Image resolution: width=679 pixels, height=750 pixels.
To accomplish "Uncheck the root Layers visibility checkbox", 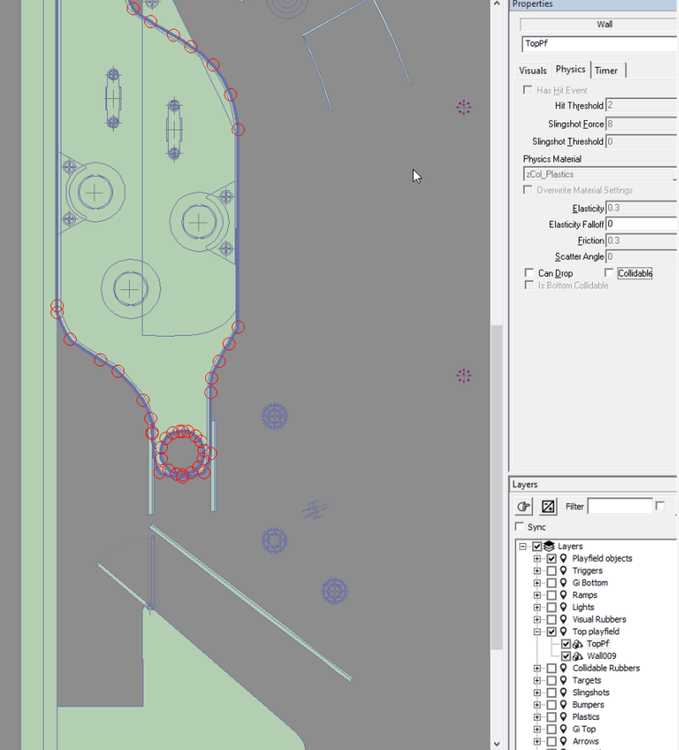I will (x=537, y=546).
